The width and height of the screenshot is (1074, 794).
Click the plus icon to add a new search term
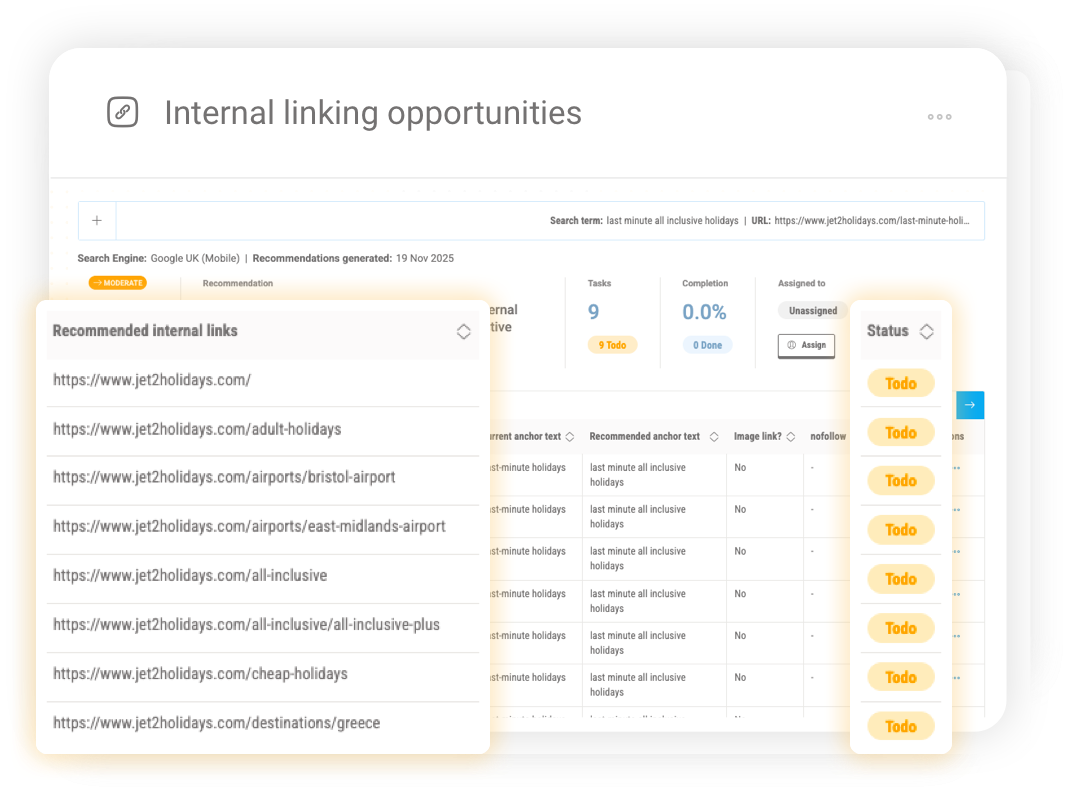96,220
